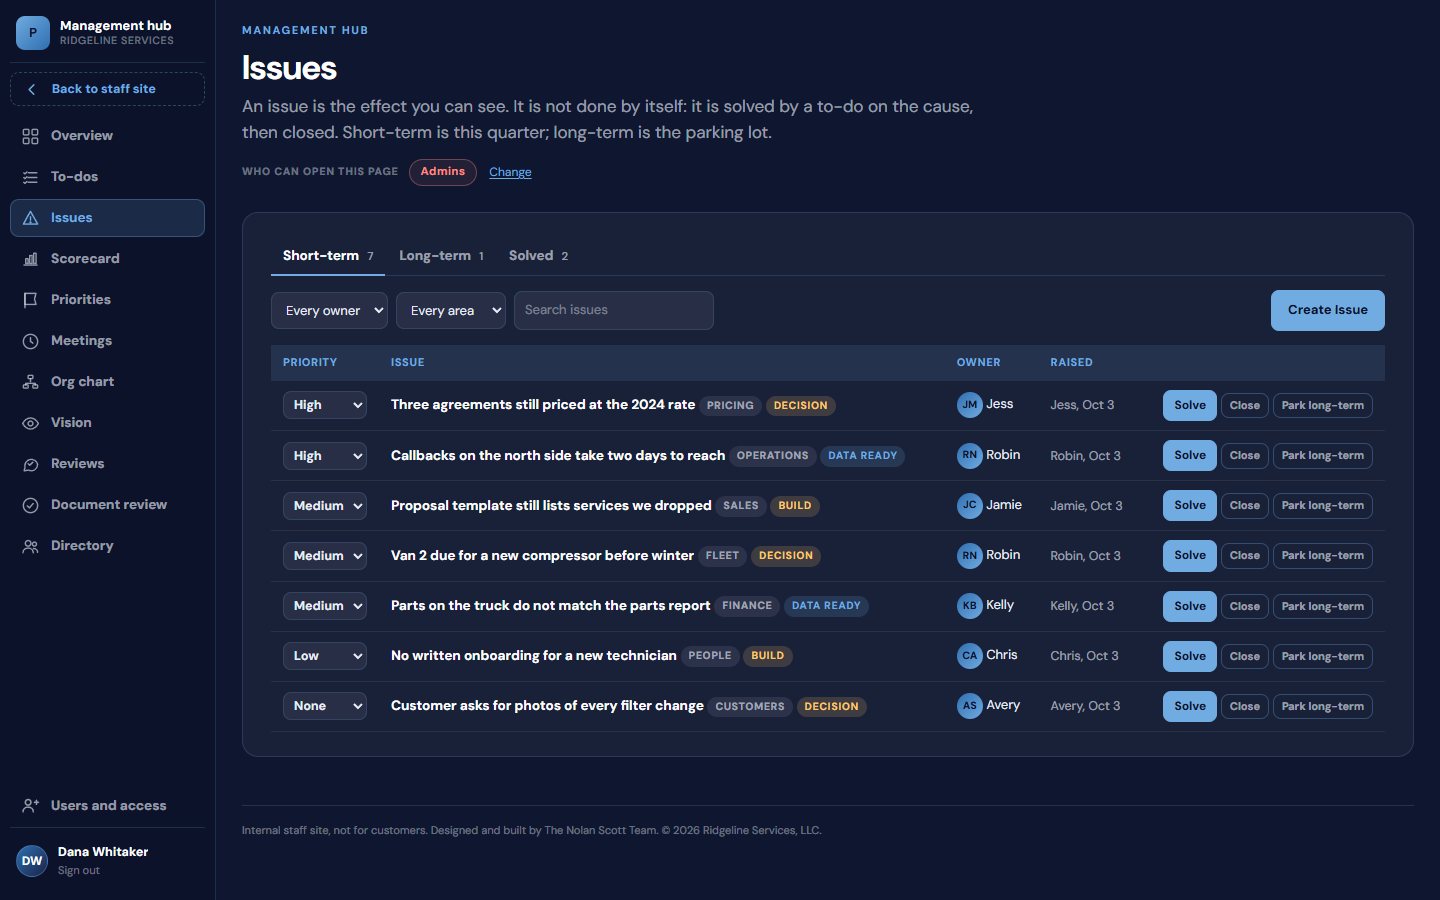Open priority dropdown for Parts on the truck issue

coord(325,606)
